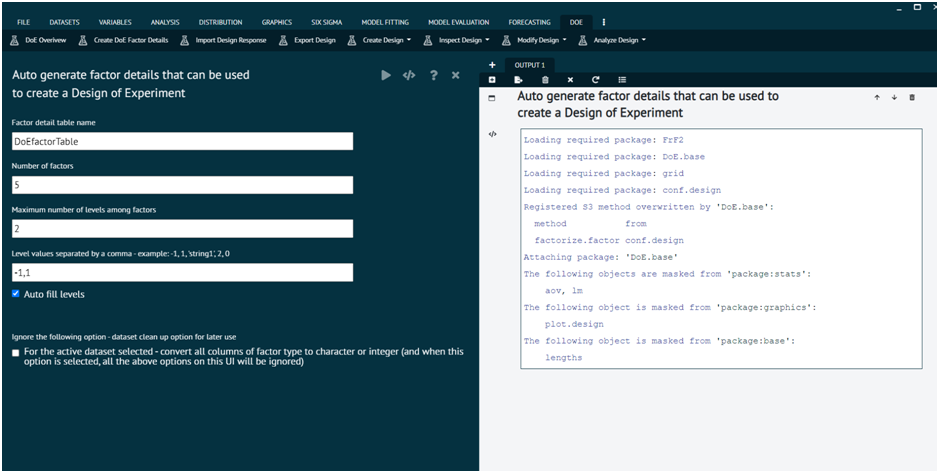
Task: Toggle the Auto fill levels checkbox
Action: pos(16,294)
